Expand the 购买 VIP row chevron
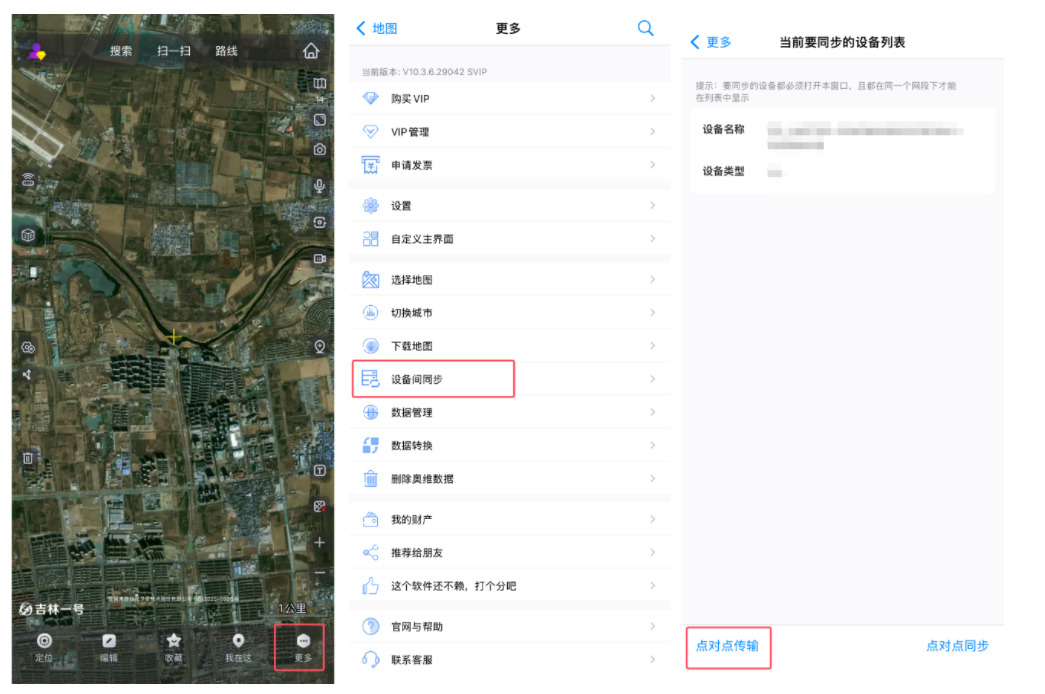1045x694 pixels. coord(652,98)
